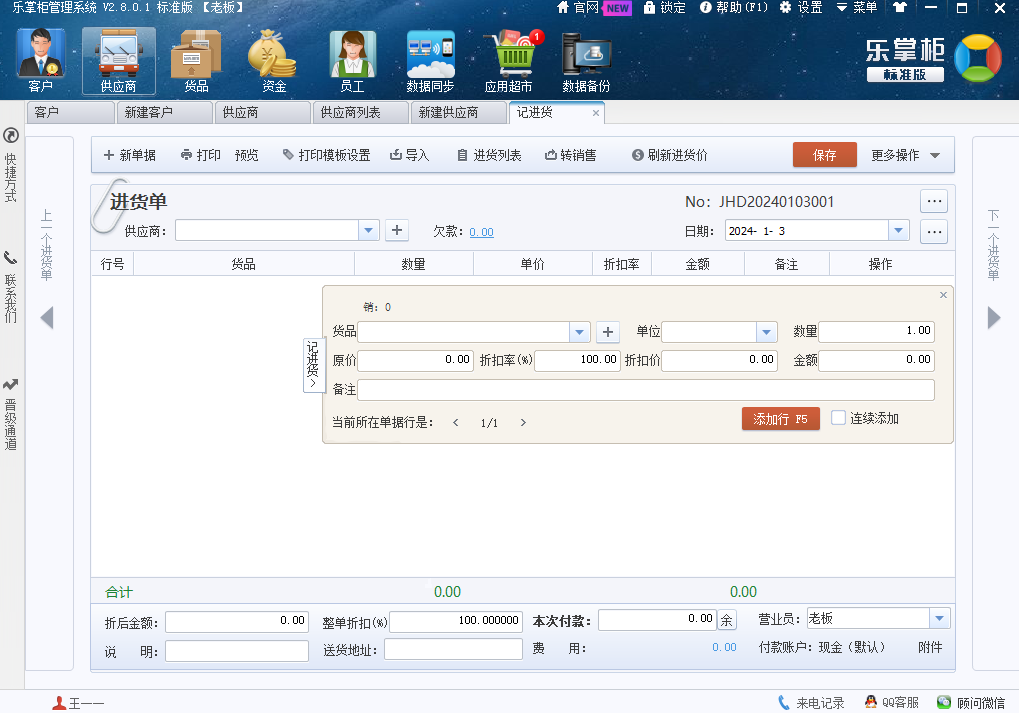The height and width of the screenshot is (713, 1019).
Task: Open the 客户 (Customer) module icon
Action: click(x=41, y=60)
